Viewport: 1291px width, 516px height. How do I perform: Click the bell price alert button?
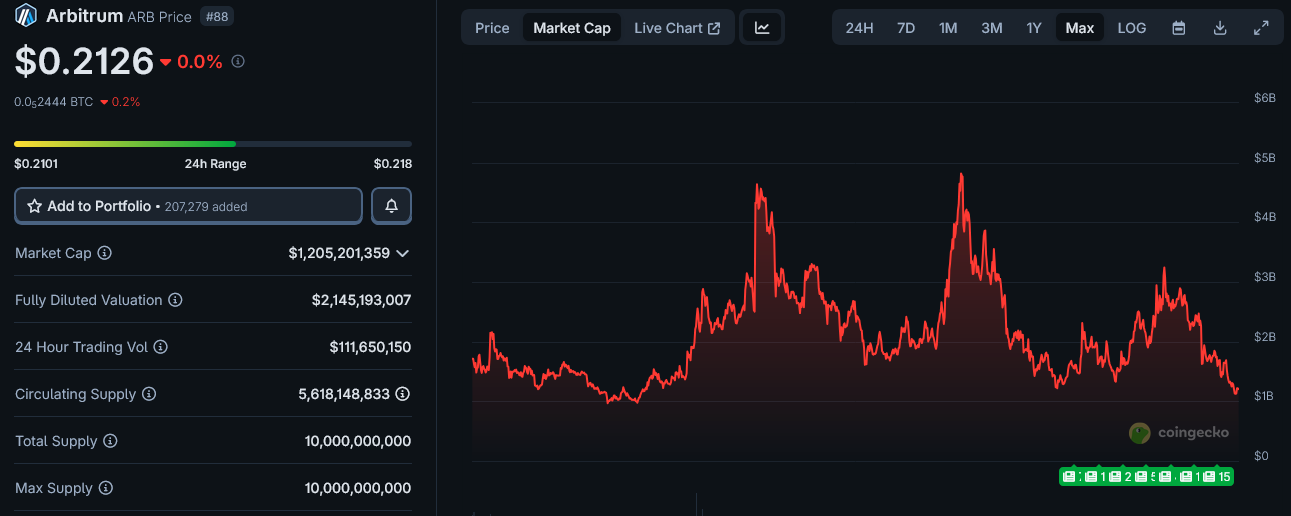click(392, 206)
